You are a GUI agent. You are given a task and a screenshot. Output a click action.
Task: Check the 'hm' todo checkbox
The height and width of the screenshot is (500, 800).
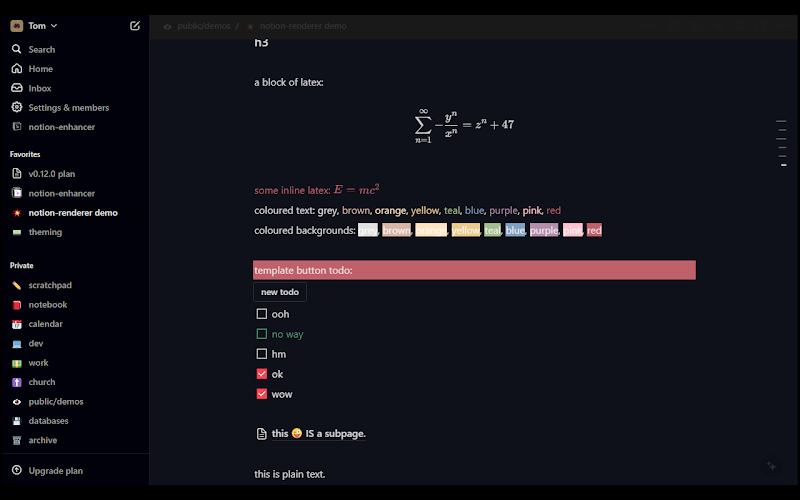pos(262,354)
